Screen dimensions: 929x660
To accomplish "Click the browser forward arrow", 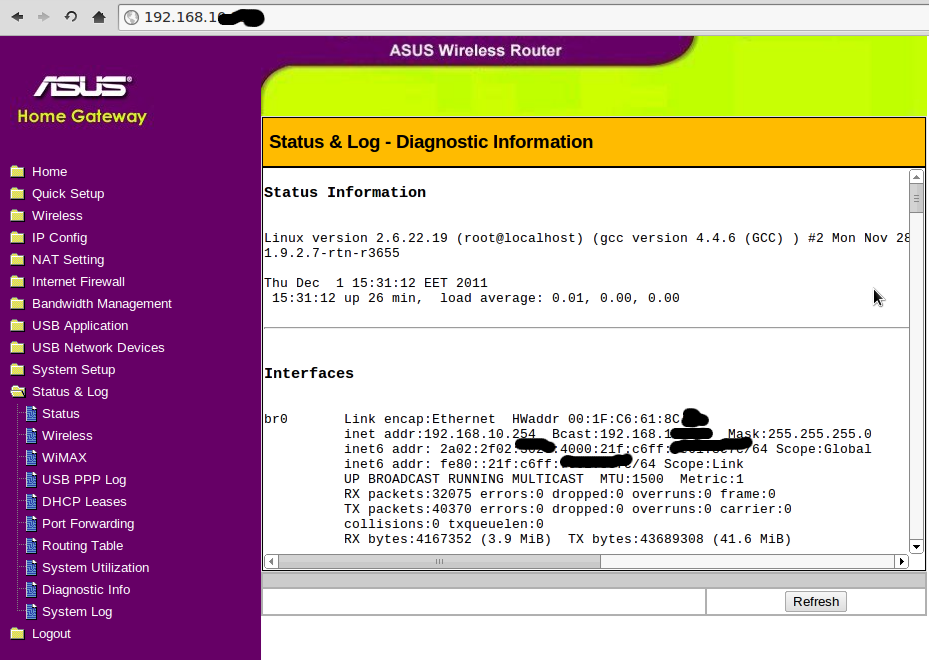I will coord(44,17).
